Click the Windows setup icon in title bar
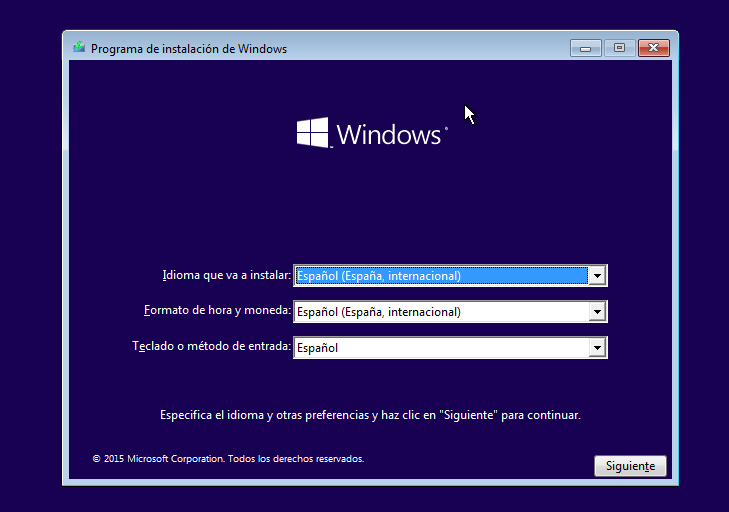729x512 pixels. (x=79, y=47)
